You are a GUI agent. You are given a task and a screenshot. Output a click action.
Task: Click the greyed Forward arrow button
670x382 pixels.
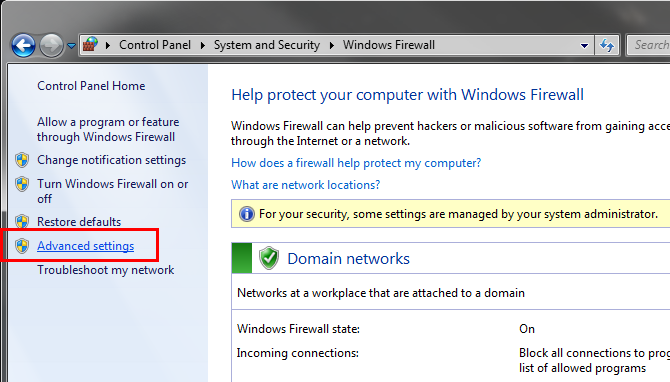click(51, 45)
